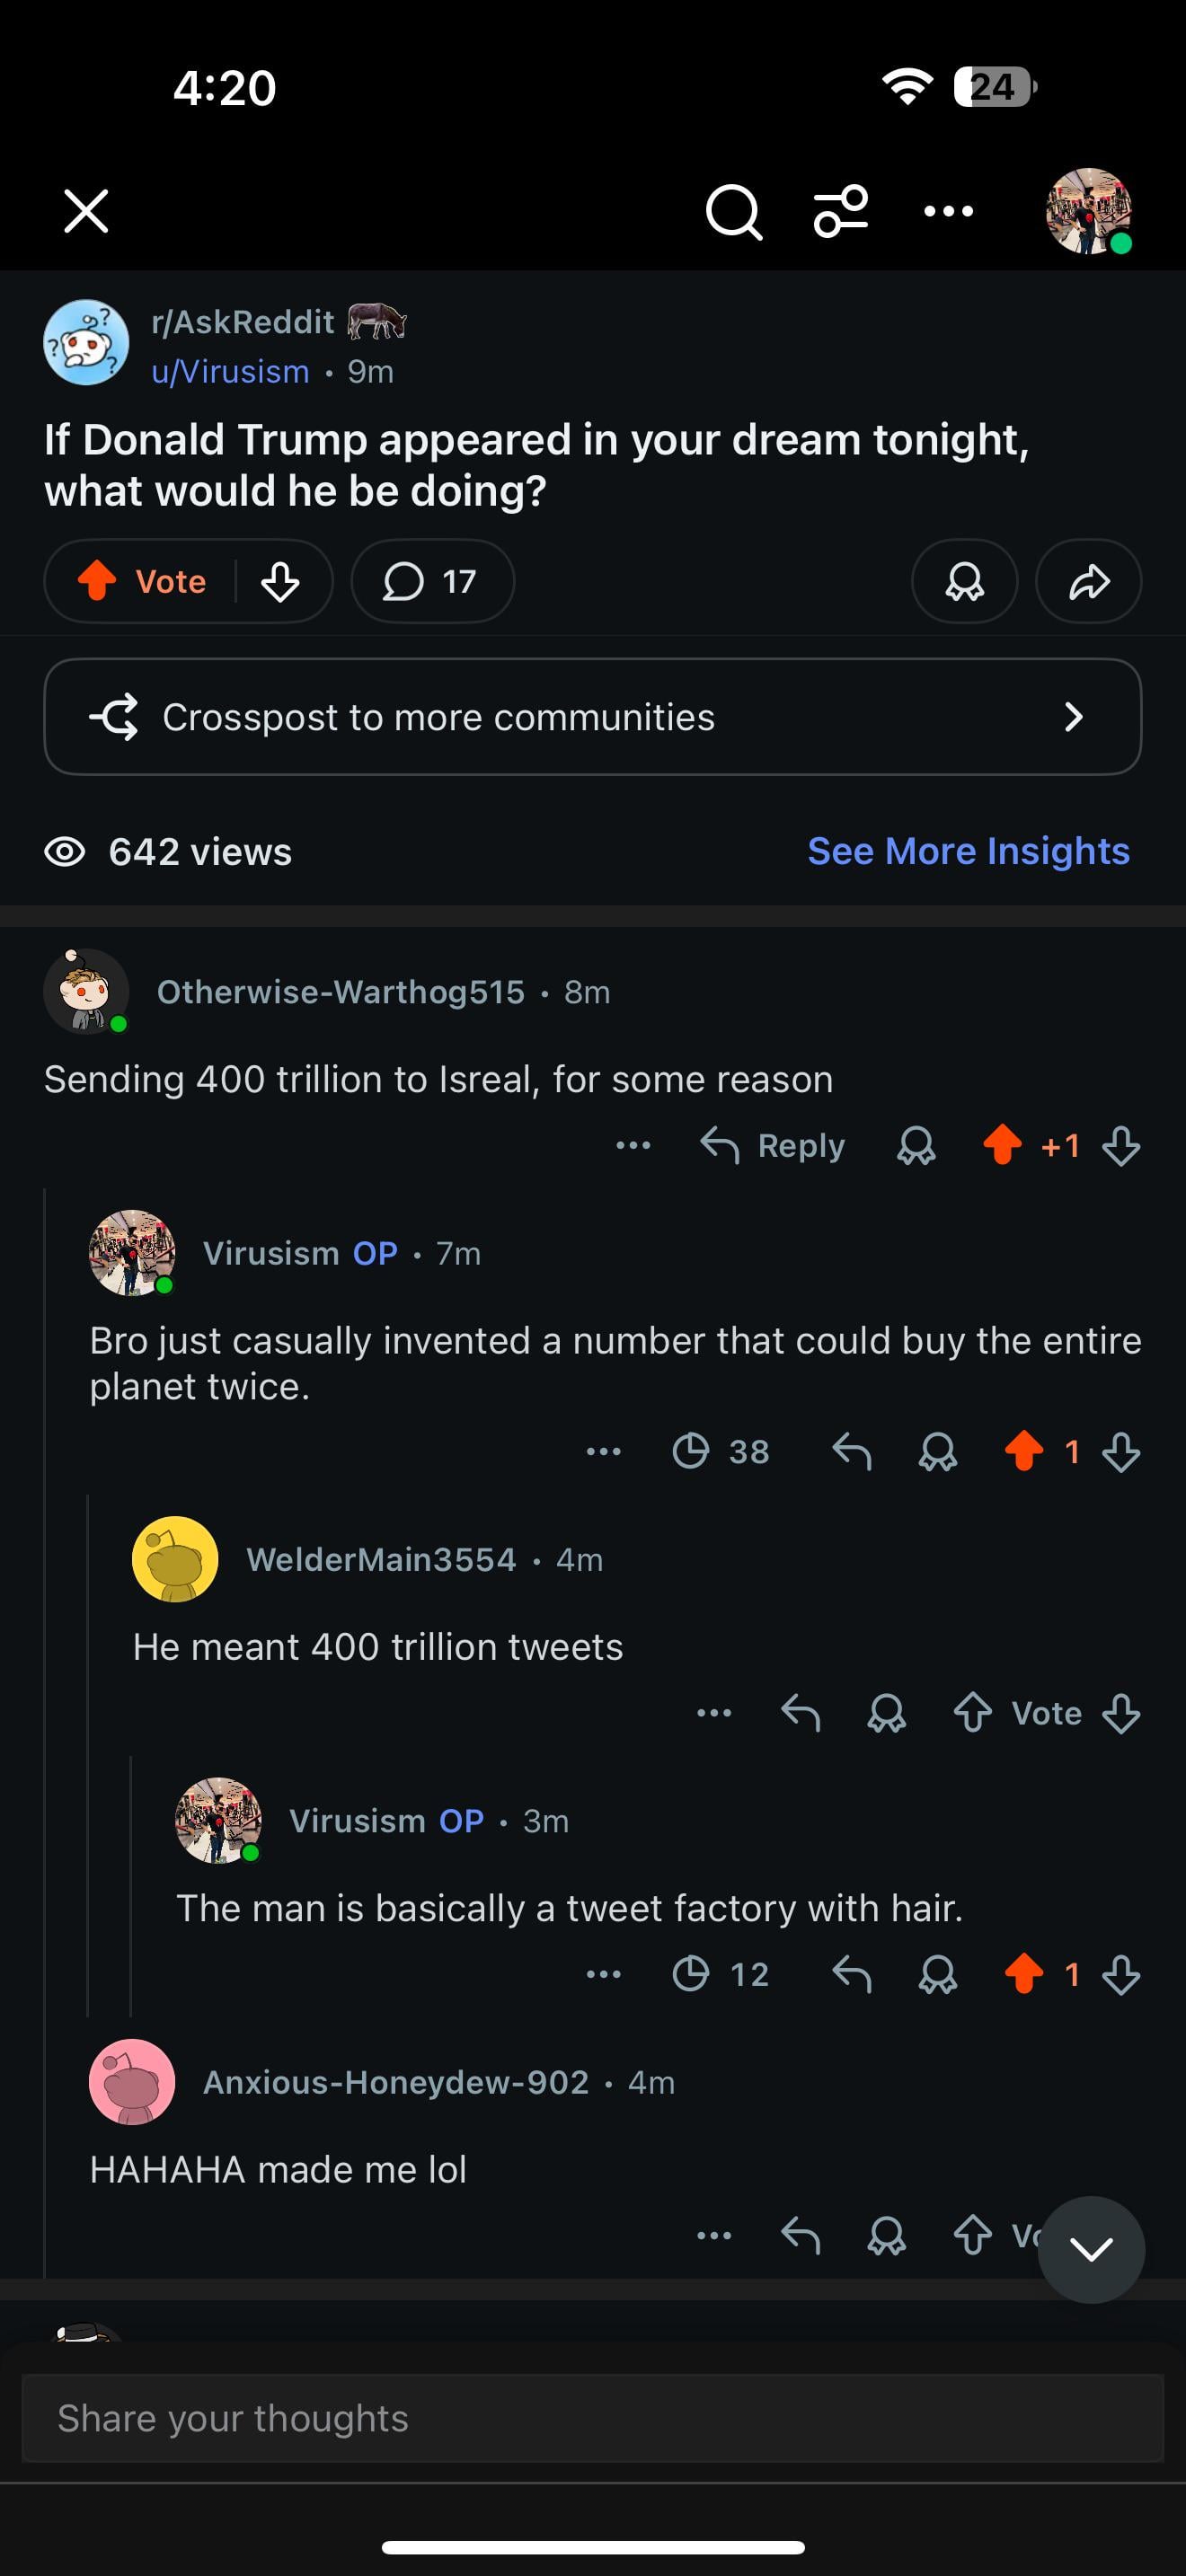Jump to next comment with chevron button
The width and height of the screenshot is (1186, 2576).
click(x=1091, y=2249)
